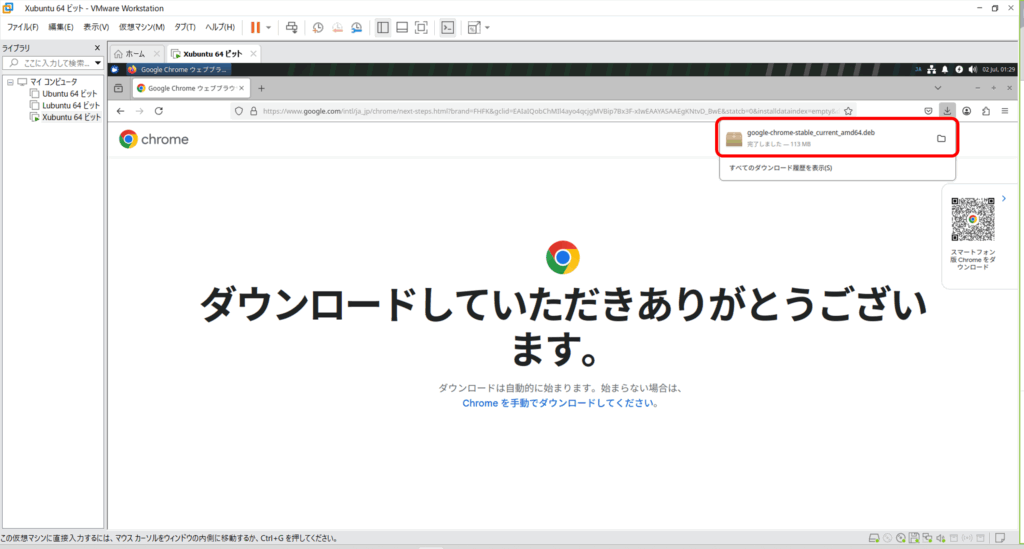
Task: Click Firefox downloads arrow toolbar icon
Action: click(x=947, y=111)
